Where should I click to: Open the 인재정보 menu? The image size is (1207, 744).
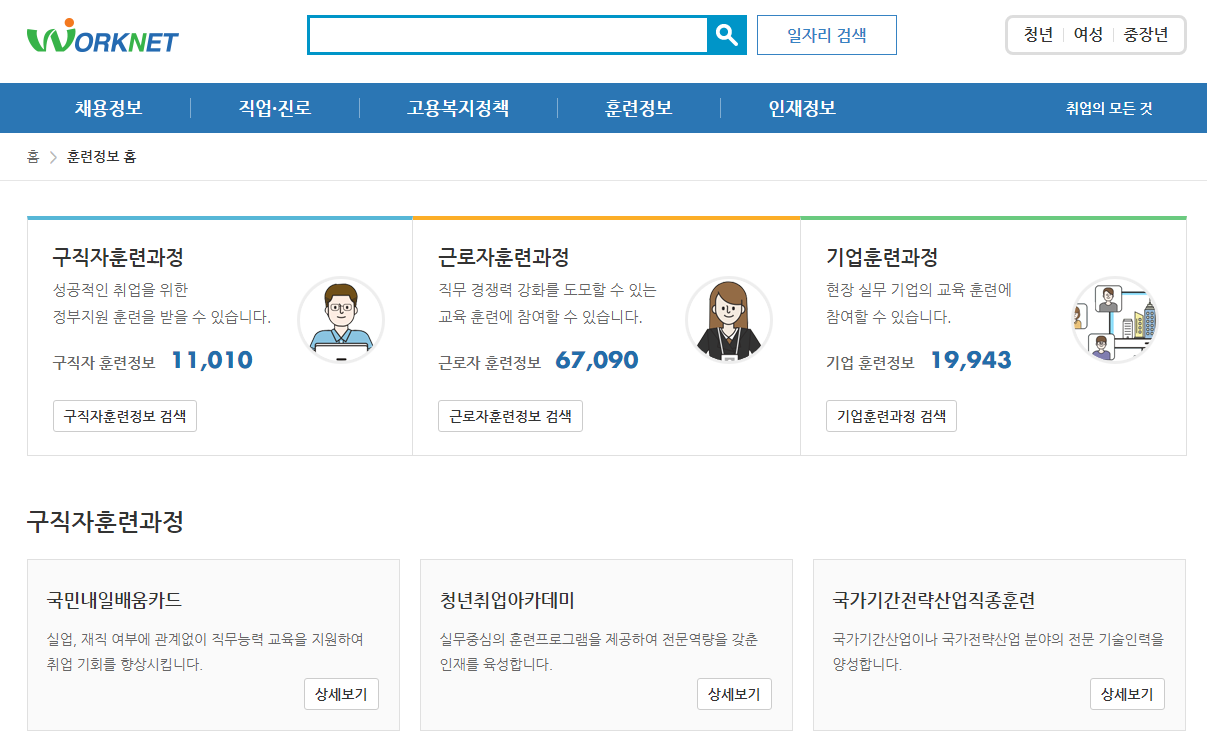pyautogui.click(x=800, y=107)
